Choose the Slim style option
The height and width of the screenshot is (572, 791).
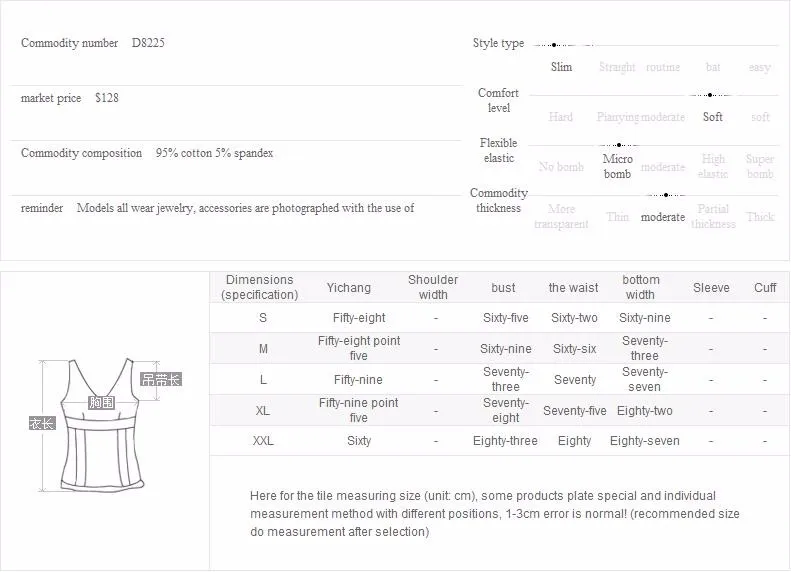(561, 67)
